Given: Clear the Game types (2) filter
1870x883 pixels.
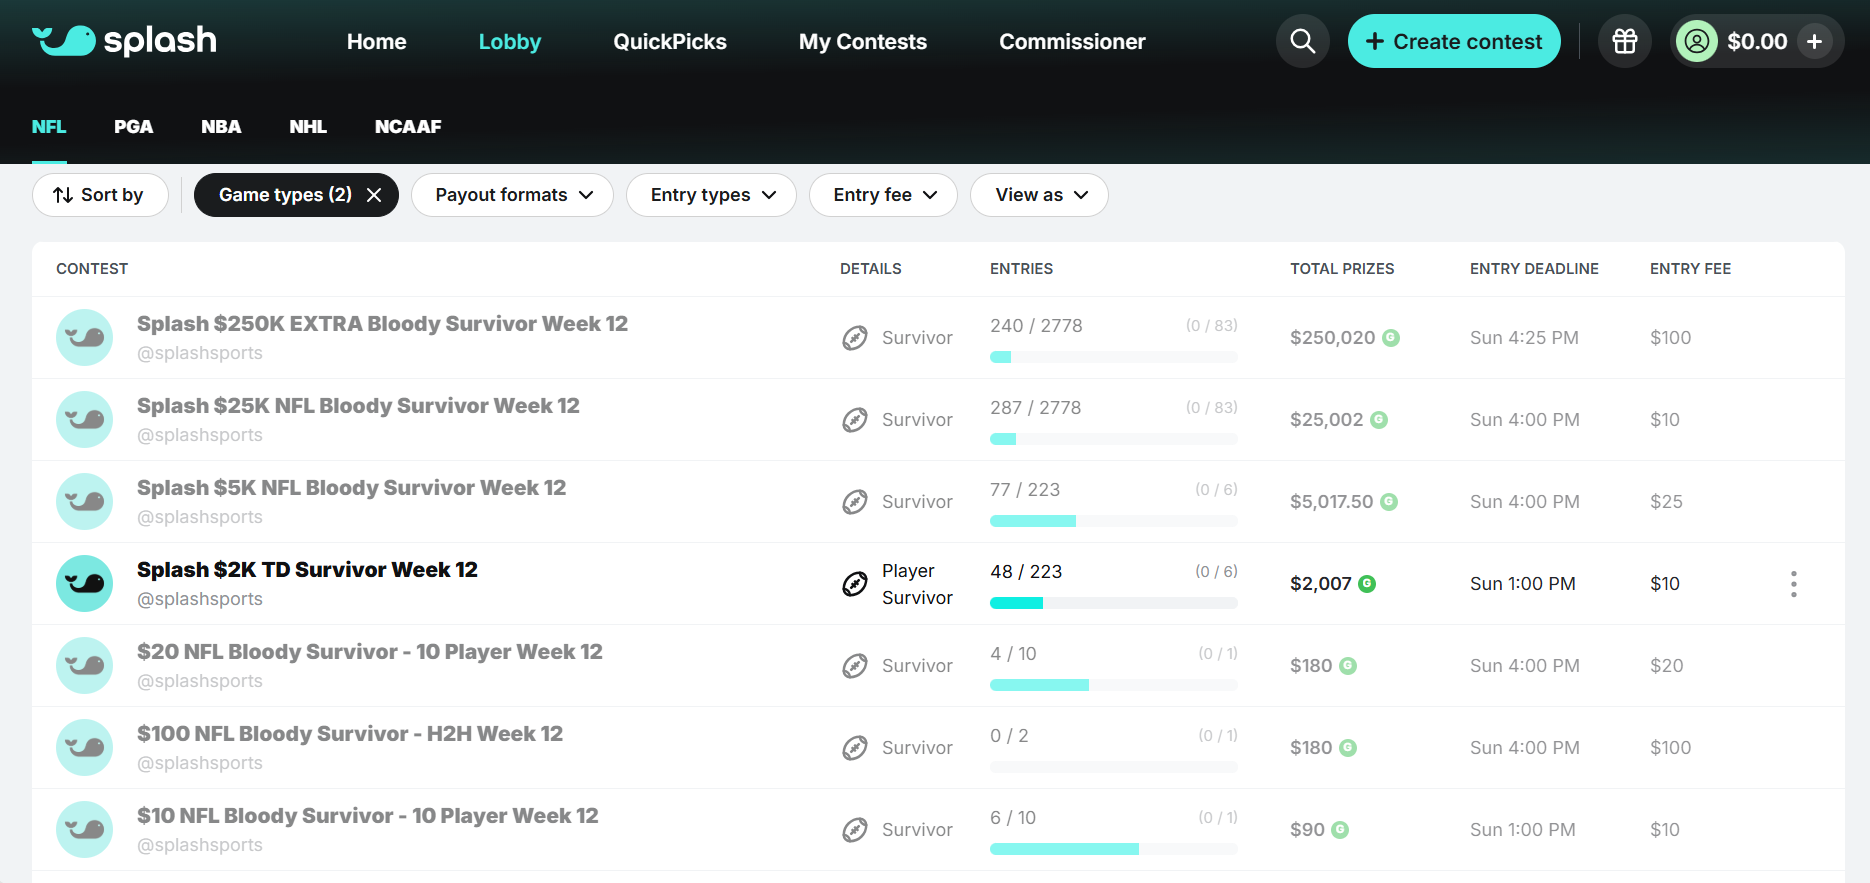Looking at the screenshot, I should [374, 195].
